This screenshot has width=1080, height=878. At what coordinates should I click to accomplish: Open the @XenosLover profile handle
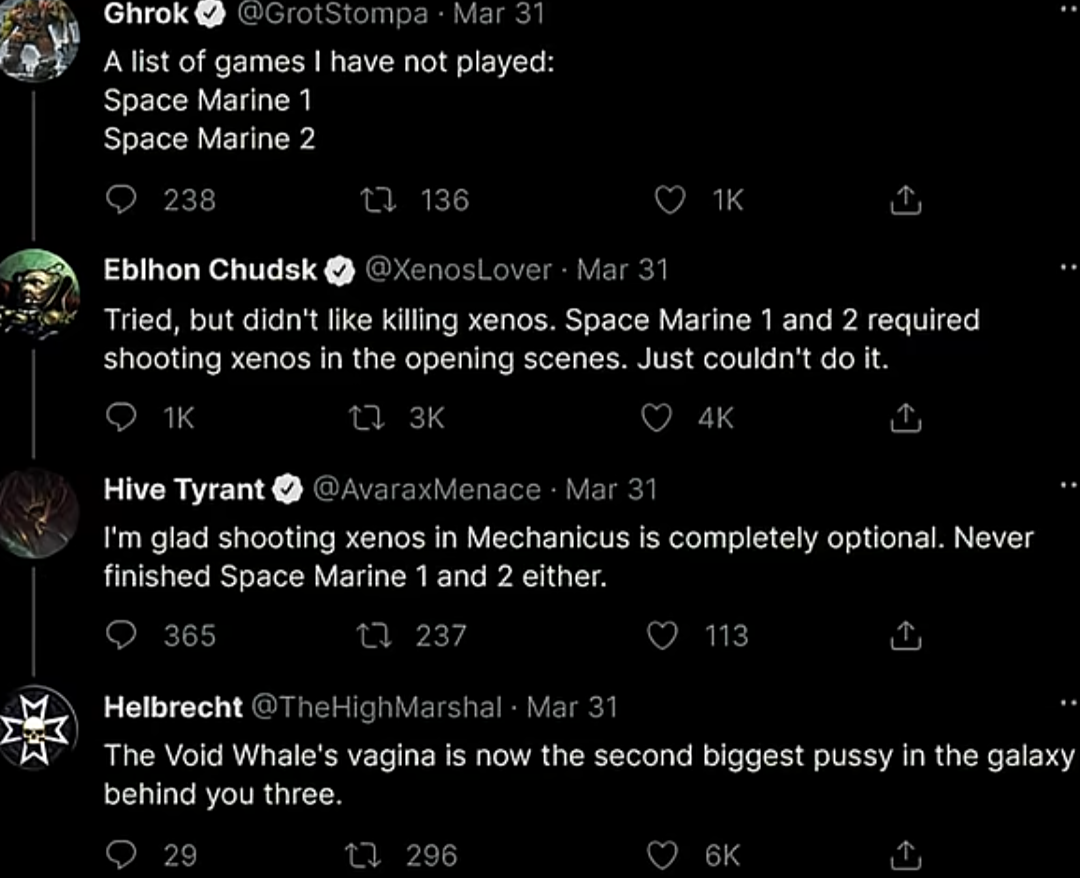(x=459, y=269)
